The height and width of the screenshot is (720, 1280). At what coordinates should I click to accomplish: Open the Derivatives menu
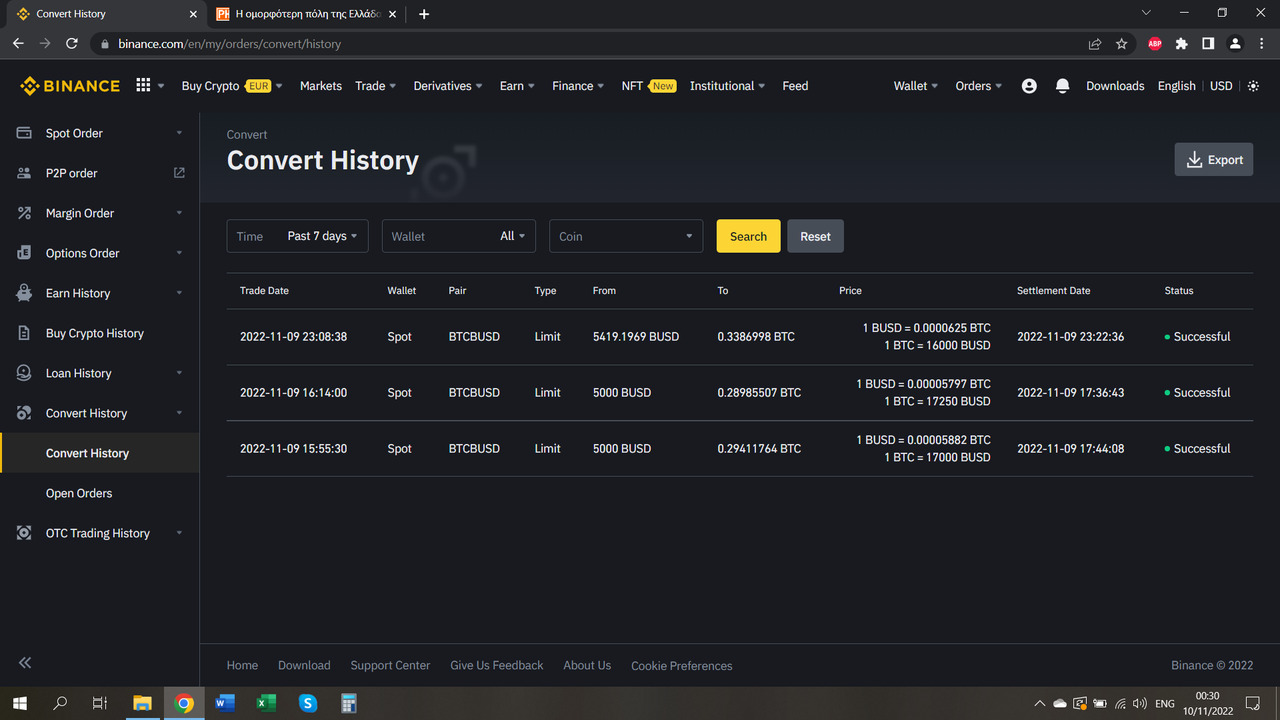tap(448, 86)
